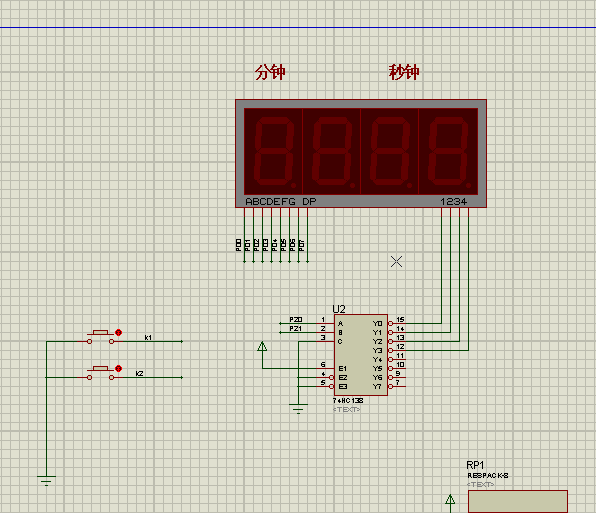Click the P07 wire label under the display
This screenshot has width=596, height=513.
point(302,245)
